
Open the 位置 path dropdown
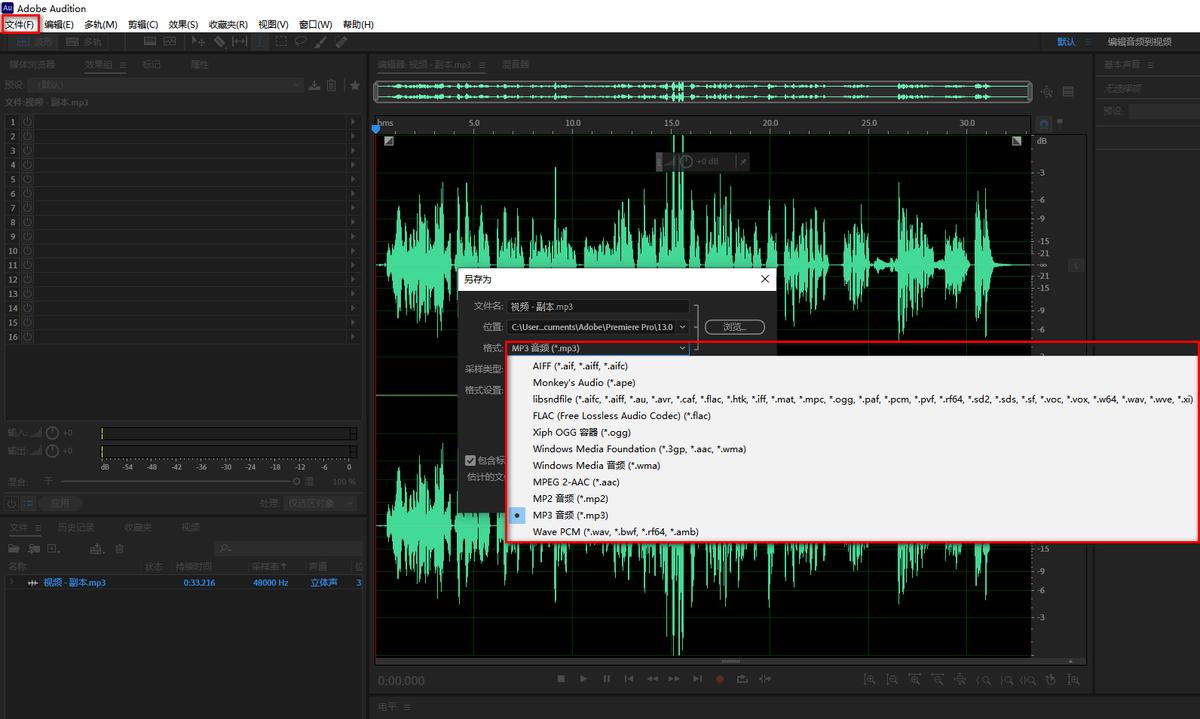(682, 326)
